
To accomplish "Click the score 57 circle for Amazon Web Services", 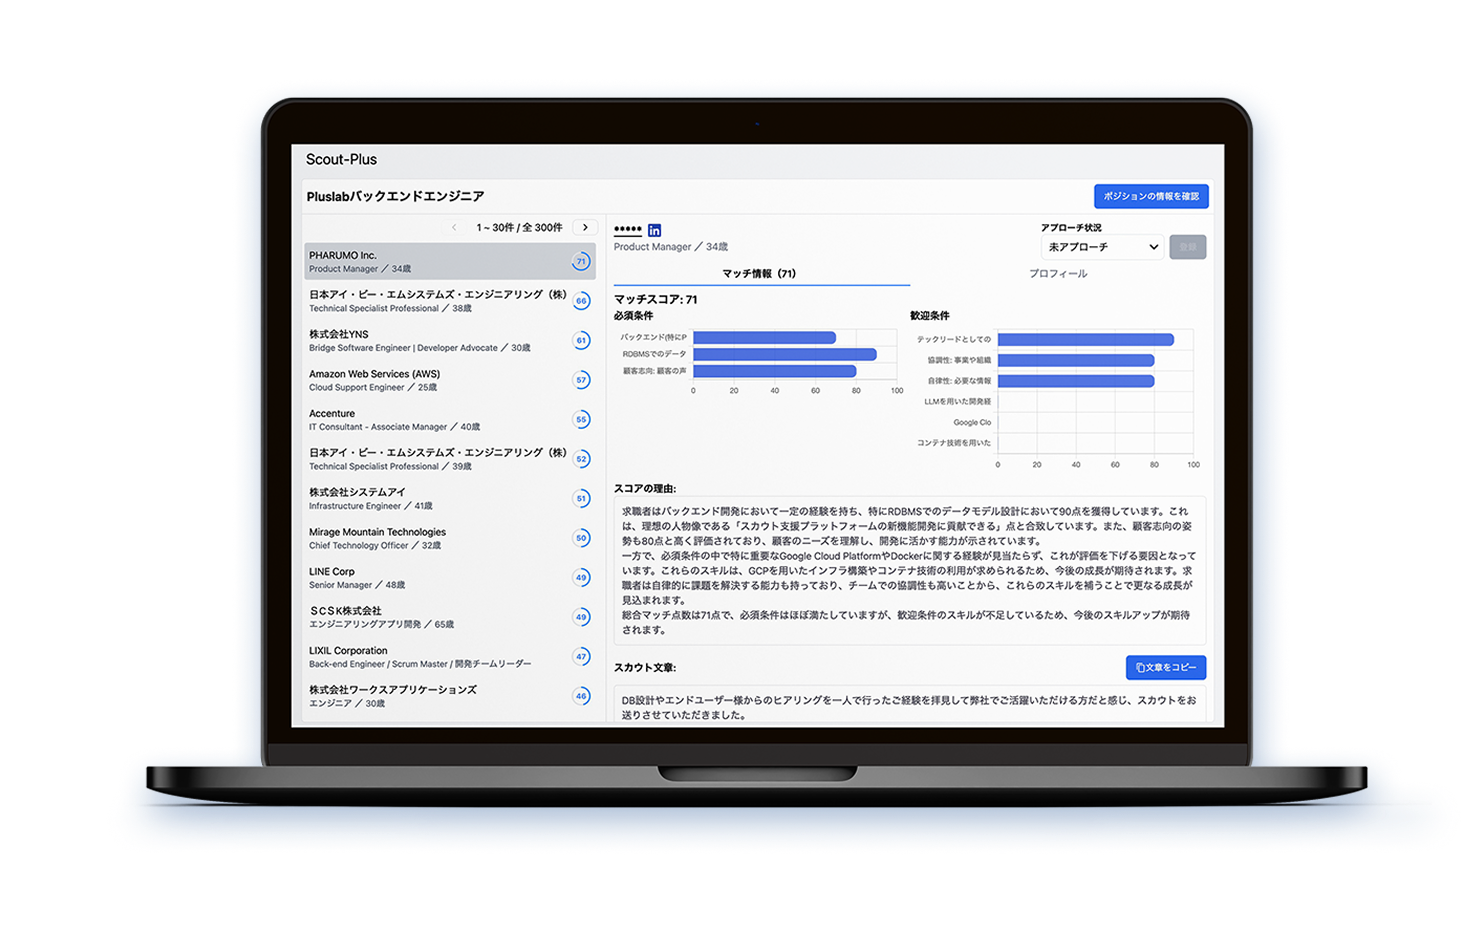I will (581, 380).
